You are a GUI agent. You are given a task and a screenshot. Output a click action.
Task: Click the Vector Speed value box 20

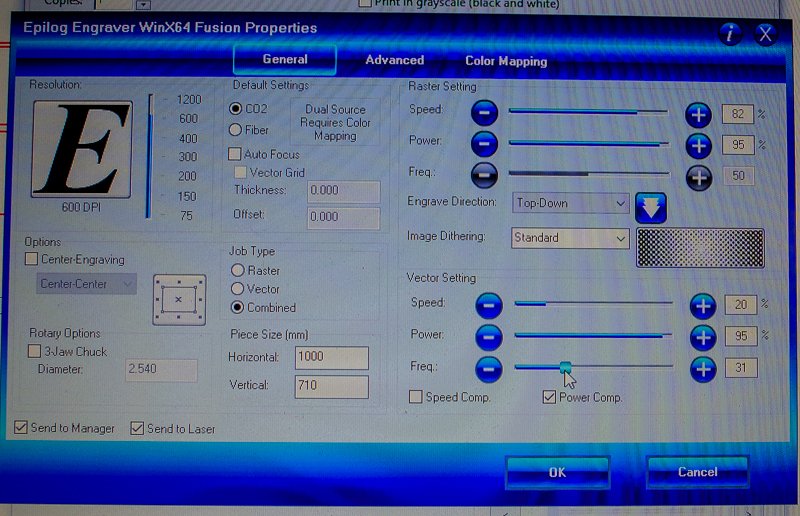coord(741,305)
